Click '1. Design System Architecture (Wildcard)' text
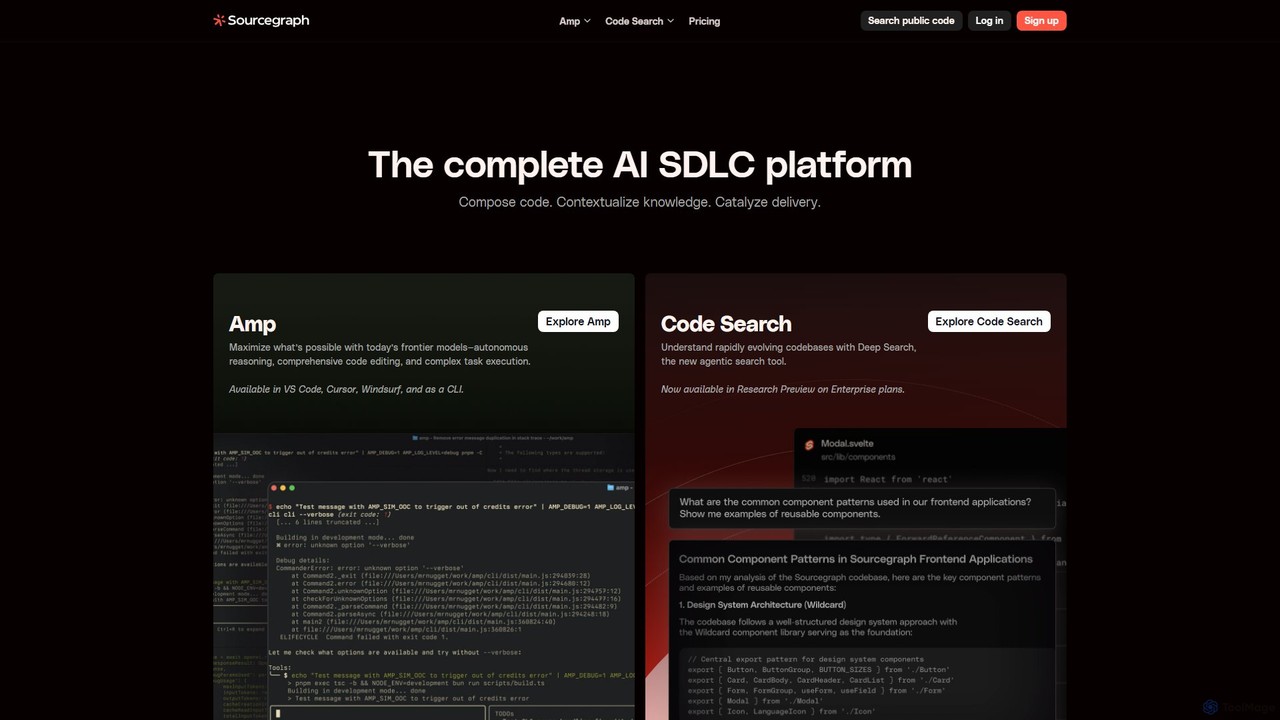 click(x=763, y=605)
